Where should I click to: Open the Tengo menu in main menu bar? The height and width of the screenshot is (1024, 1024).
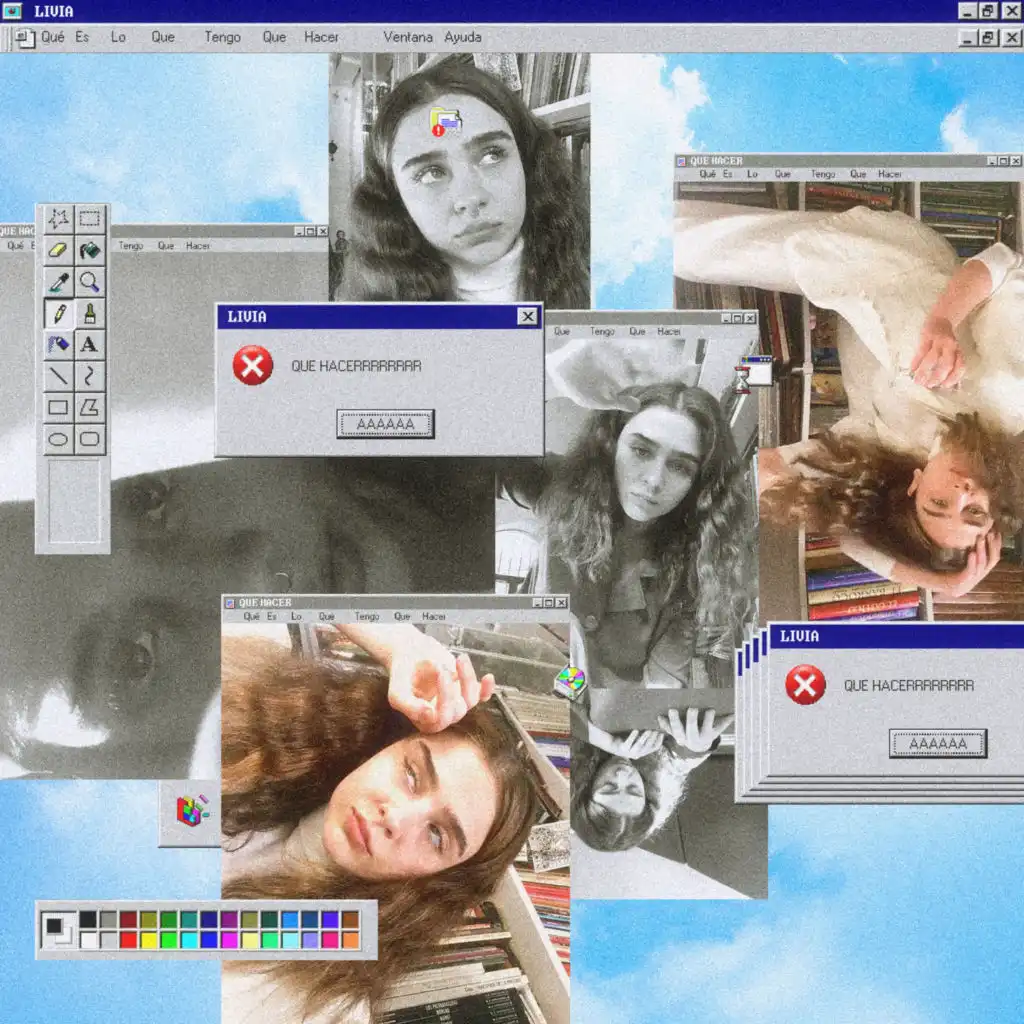223,37
